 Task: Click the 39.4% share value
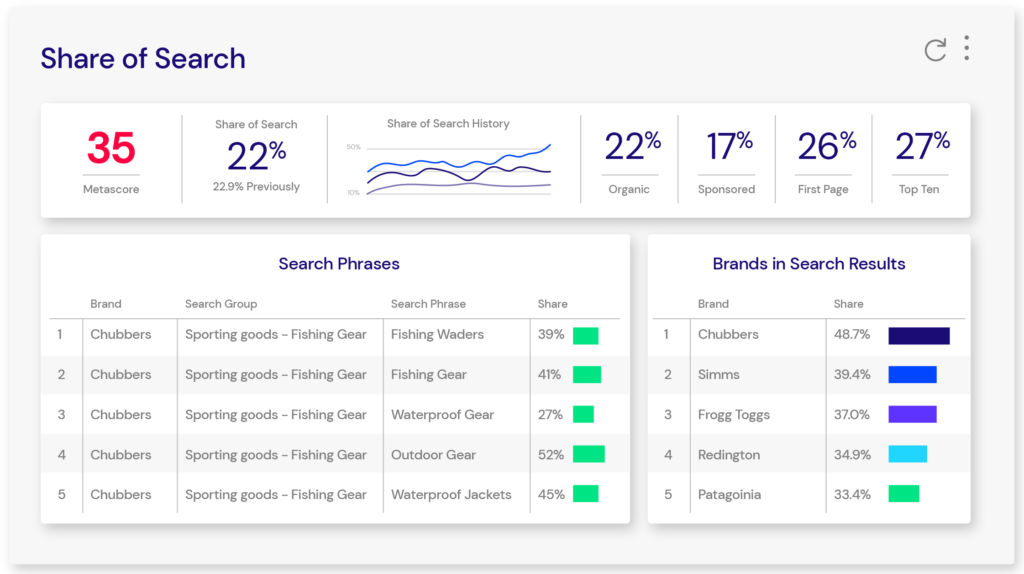[852, 374]
